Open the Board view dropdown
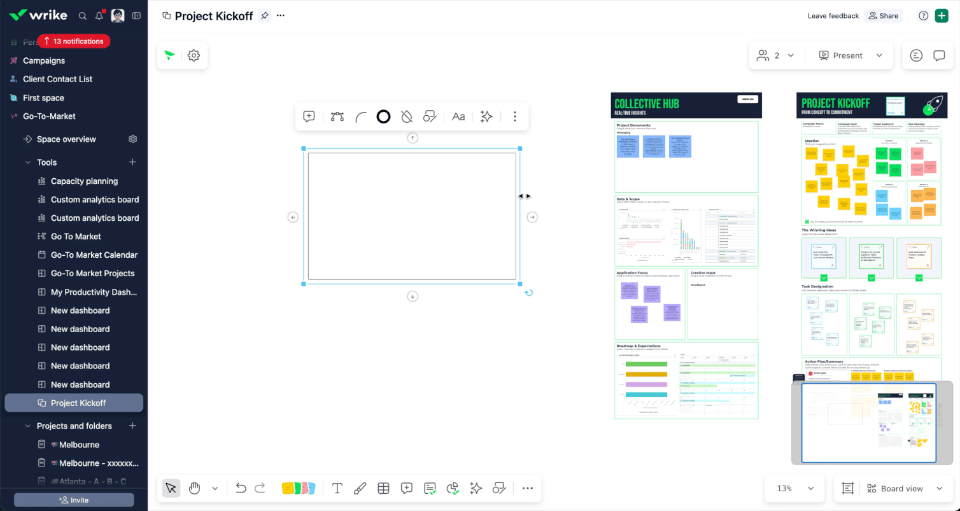Image resolution: width=960 pixels, height=511 pixels. [x=905, y=488]
